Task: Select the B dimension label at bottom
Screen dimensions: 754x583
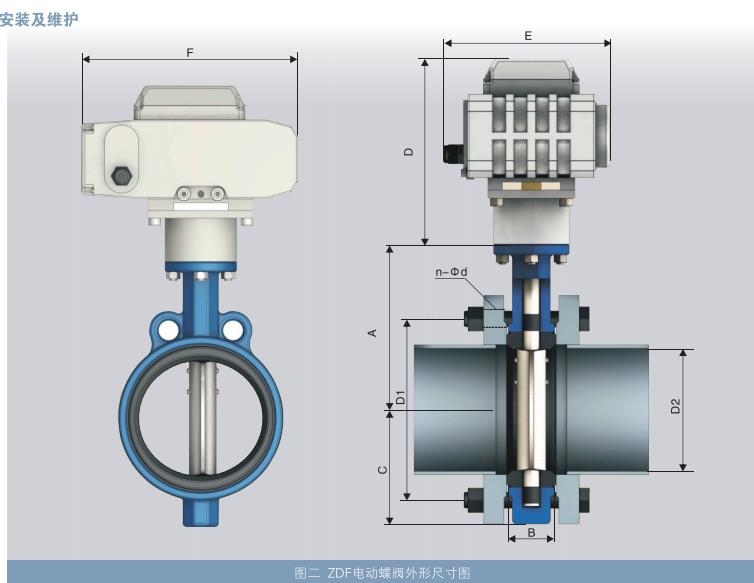Action: (x=531, y=533)
